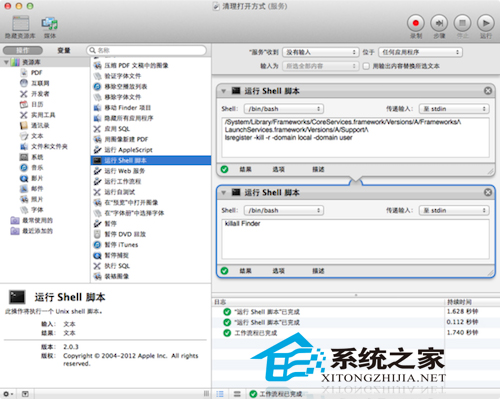The height and width of the screenshot is (399, 500).
Task: Switch to the 操作 (Actions) tab
Action: pyautogui.click(x=23, y=50)
